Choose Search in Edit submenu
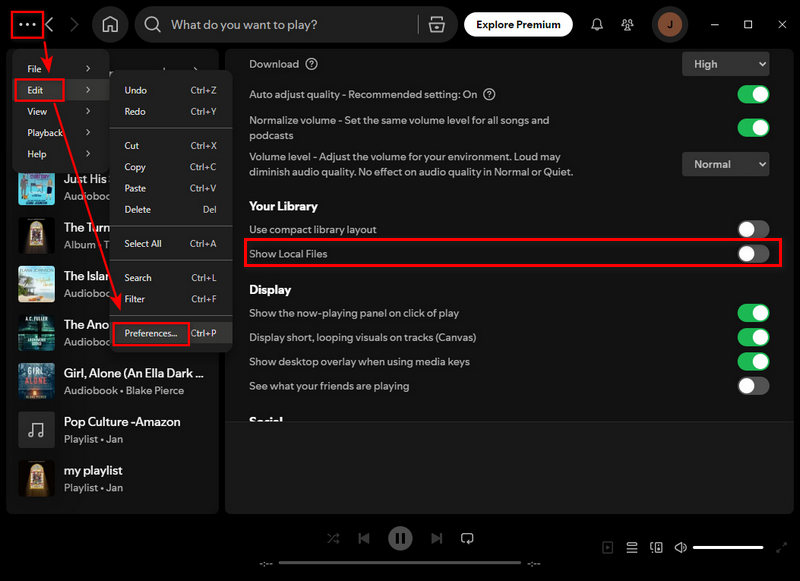 pyautogui.click(x=171, y=278)
